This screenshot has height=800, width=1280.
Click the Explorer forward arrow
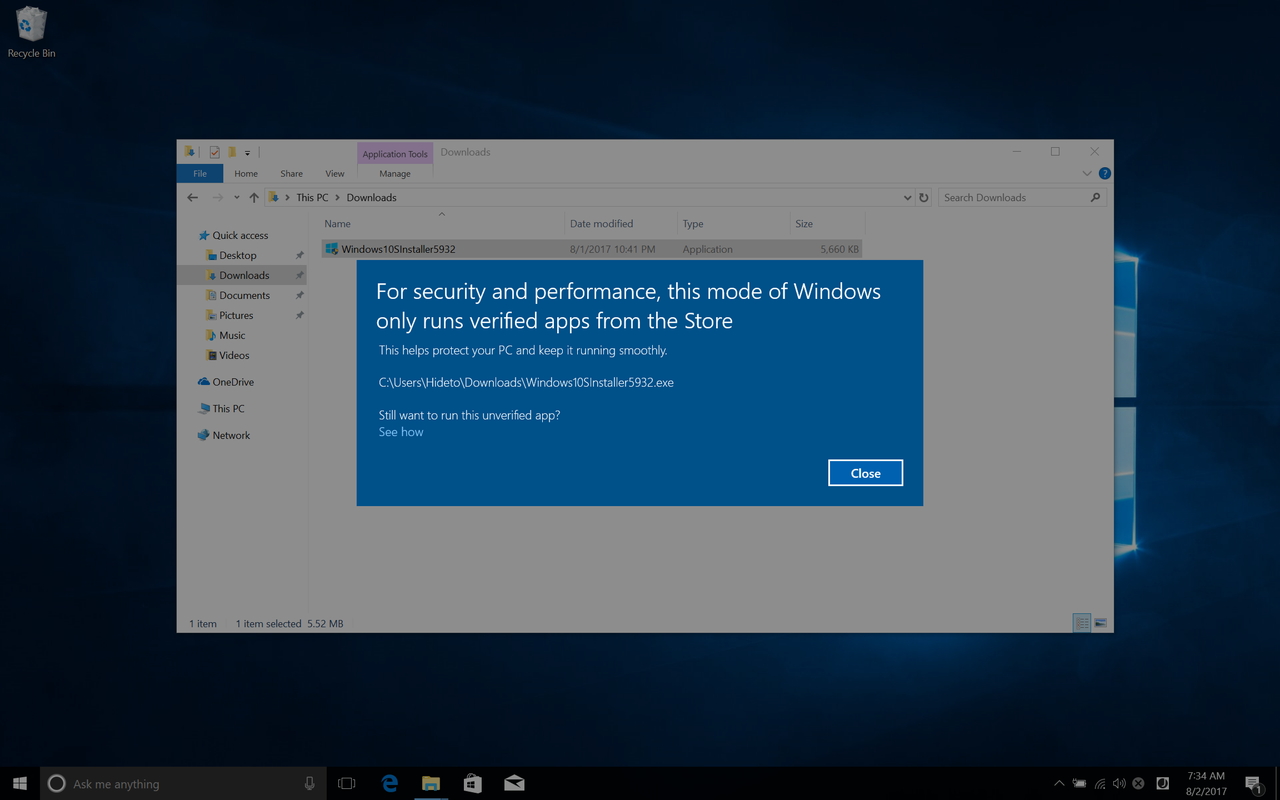tap(217, 198)
